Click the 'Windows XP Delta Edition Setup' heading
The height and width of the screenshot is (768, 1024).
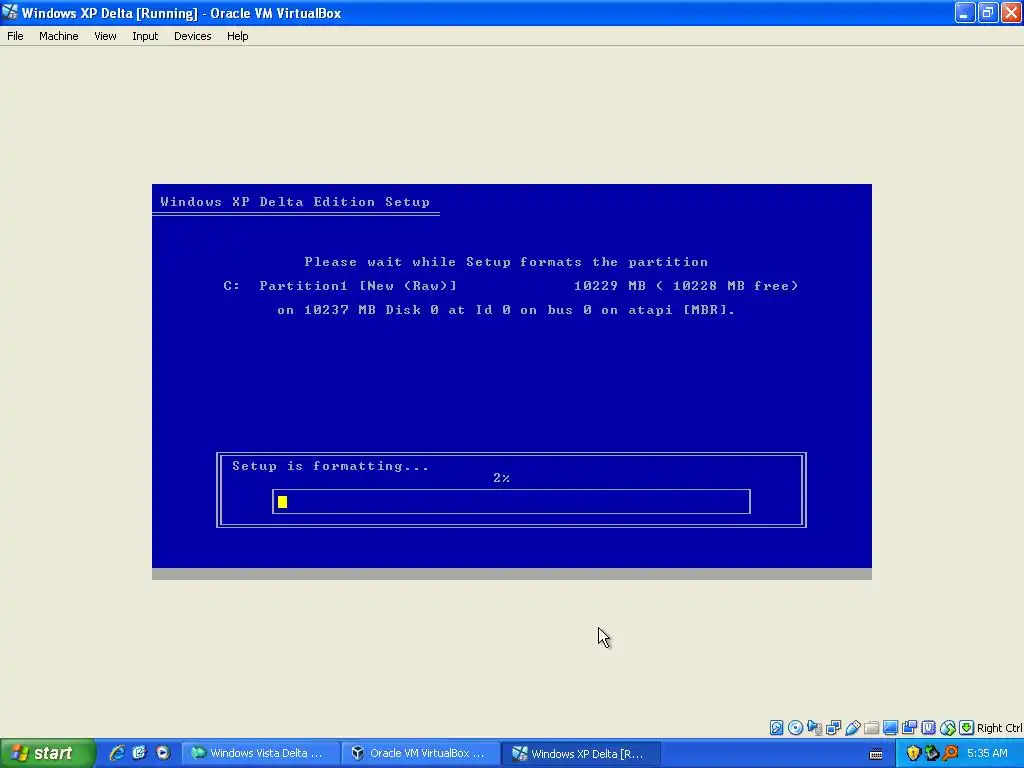pyautogui.click(x=295, y=202)
